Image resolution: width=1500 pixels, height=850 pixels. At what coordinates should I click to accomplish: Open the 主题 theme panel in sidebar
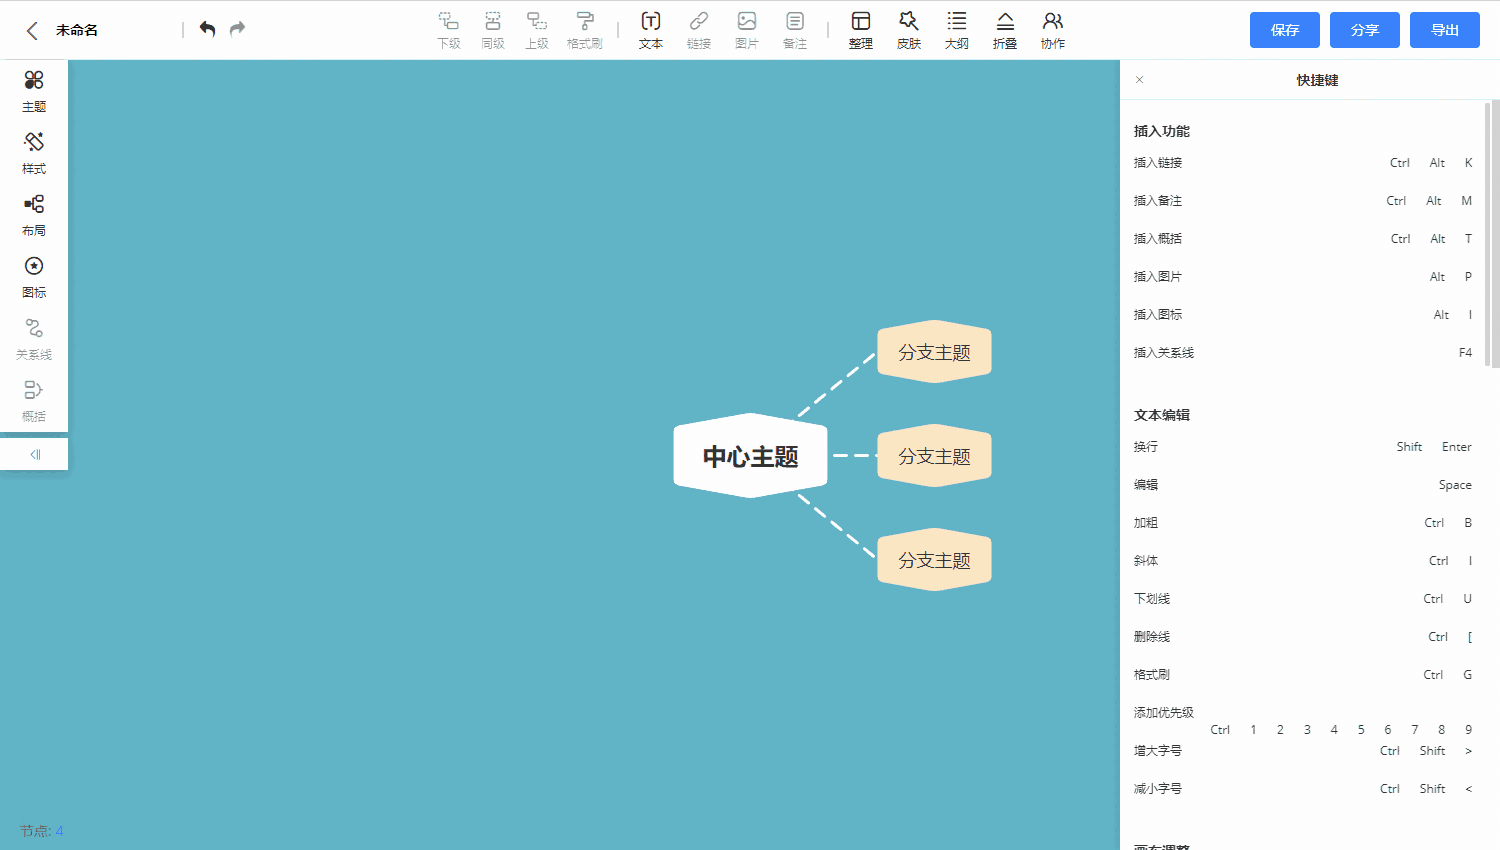click(33, 93)
